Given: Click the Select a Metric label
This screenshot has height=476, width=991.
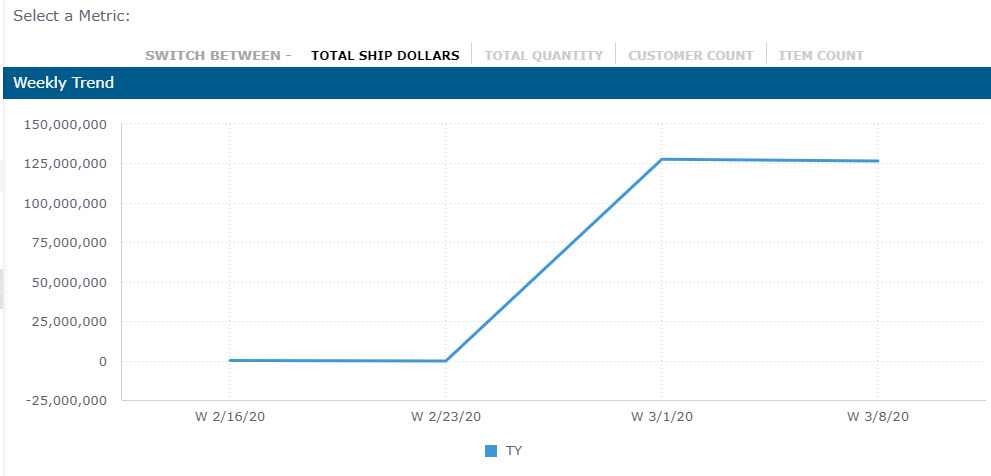Looking at the screenshot, I should [71, 17].
